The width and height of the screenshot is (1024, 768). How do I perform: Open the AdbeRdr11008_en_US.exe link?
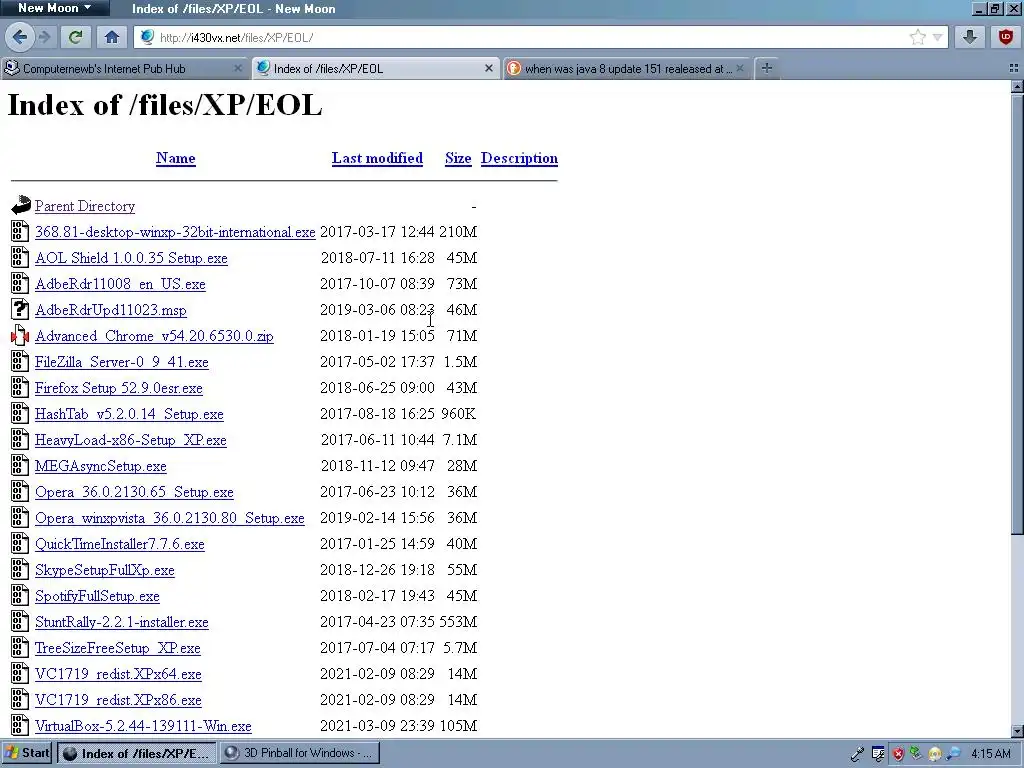pyautogui.click(x=120, y=284)
